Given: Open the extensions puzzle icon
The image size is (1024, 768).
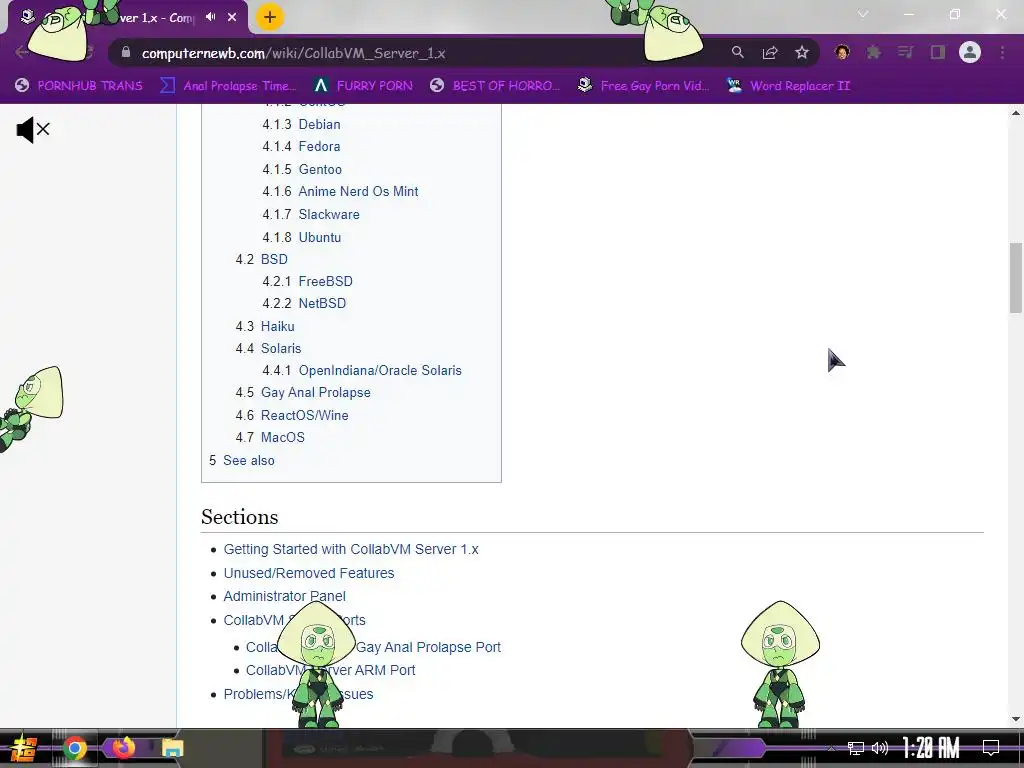Looking at the screenshot, I should (x=873, y=52).
